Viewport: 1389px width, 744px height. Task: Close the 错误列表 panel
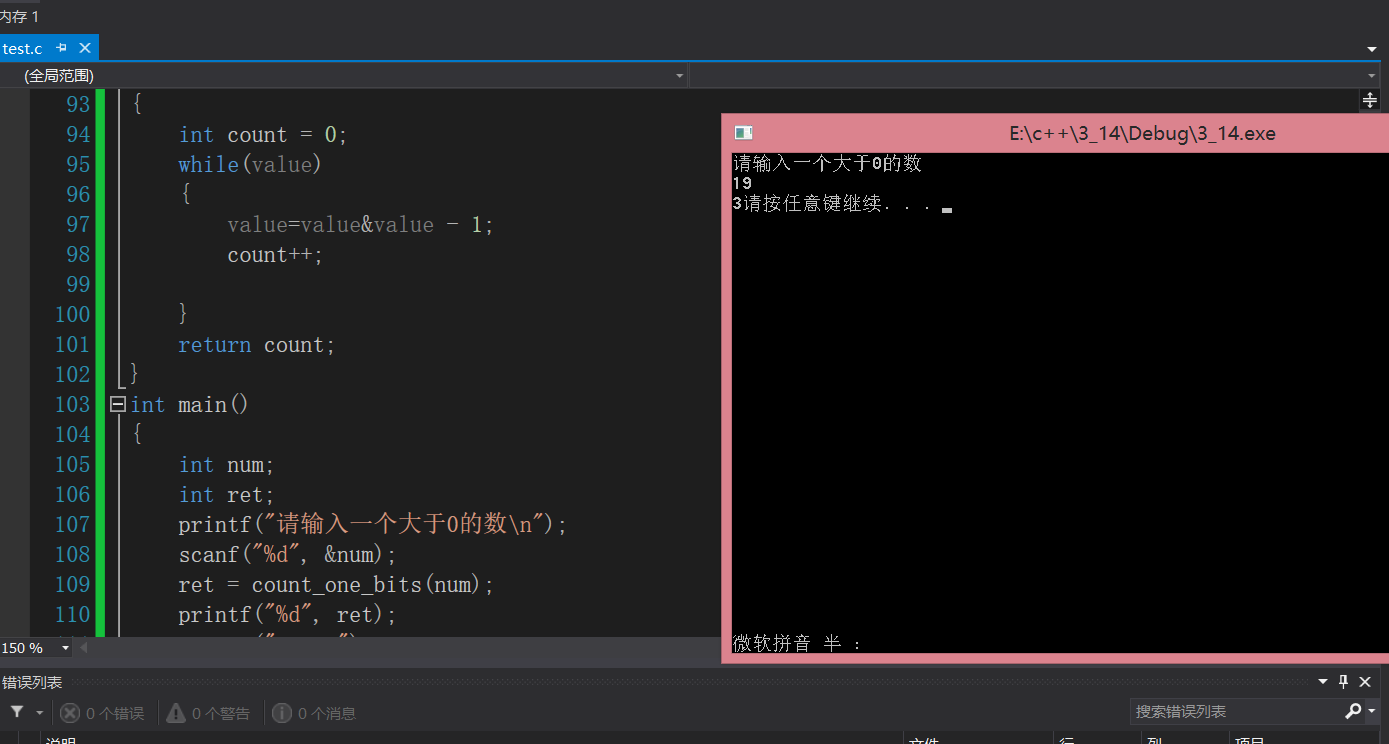coord(1366,682)
